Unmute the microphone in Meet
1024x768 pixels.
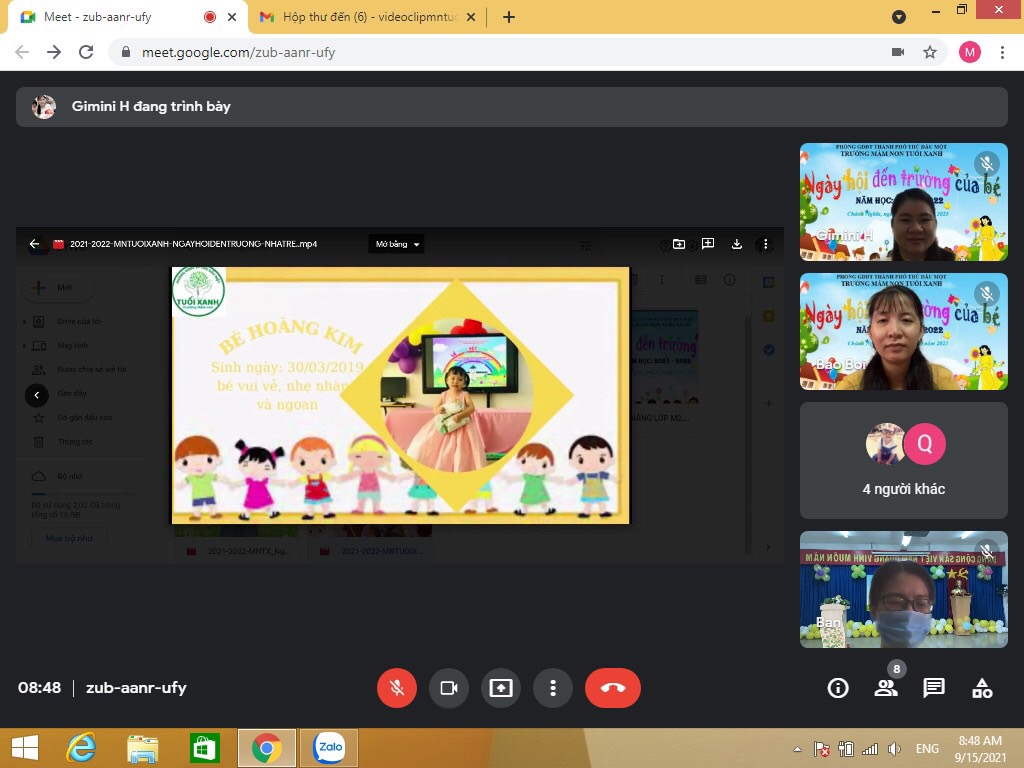(396, 688)
